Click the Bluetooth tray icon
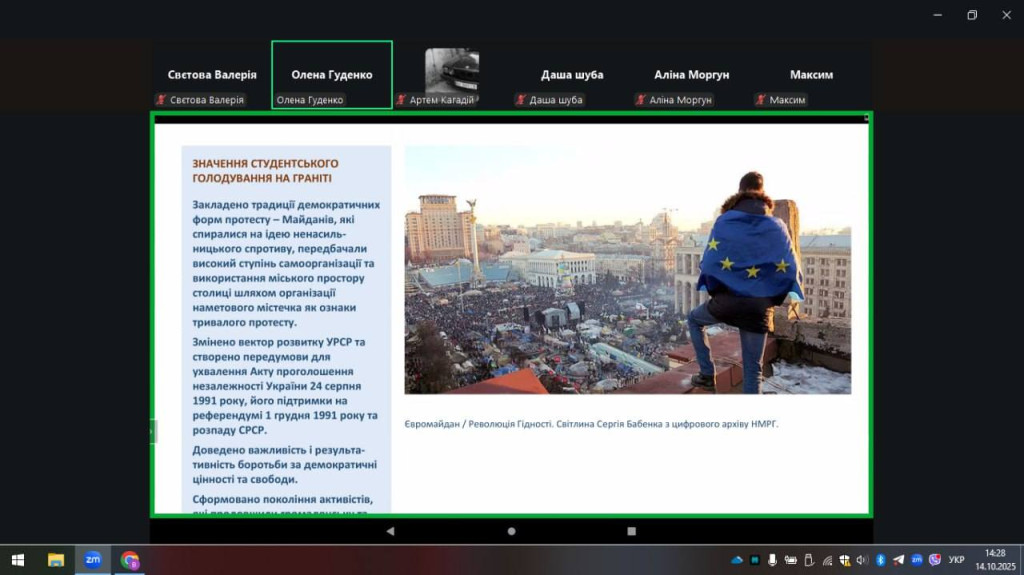1024x575 pixels. [881, 560]
